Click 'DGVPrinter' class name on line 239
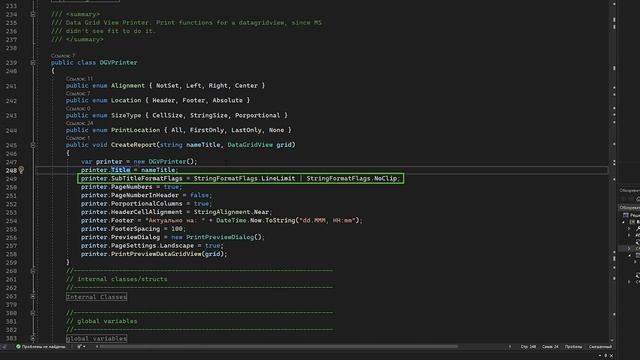The width and height of the screenshot is (640, 360). coord(118,62)
